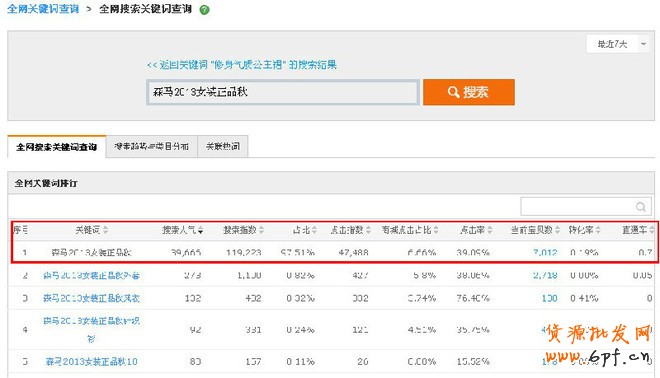Image resolution: width=660 pixels, height=378 pixels.
Task: Click the table filter search box
Action: point(585,206)
